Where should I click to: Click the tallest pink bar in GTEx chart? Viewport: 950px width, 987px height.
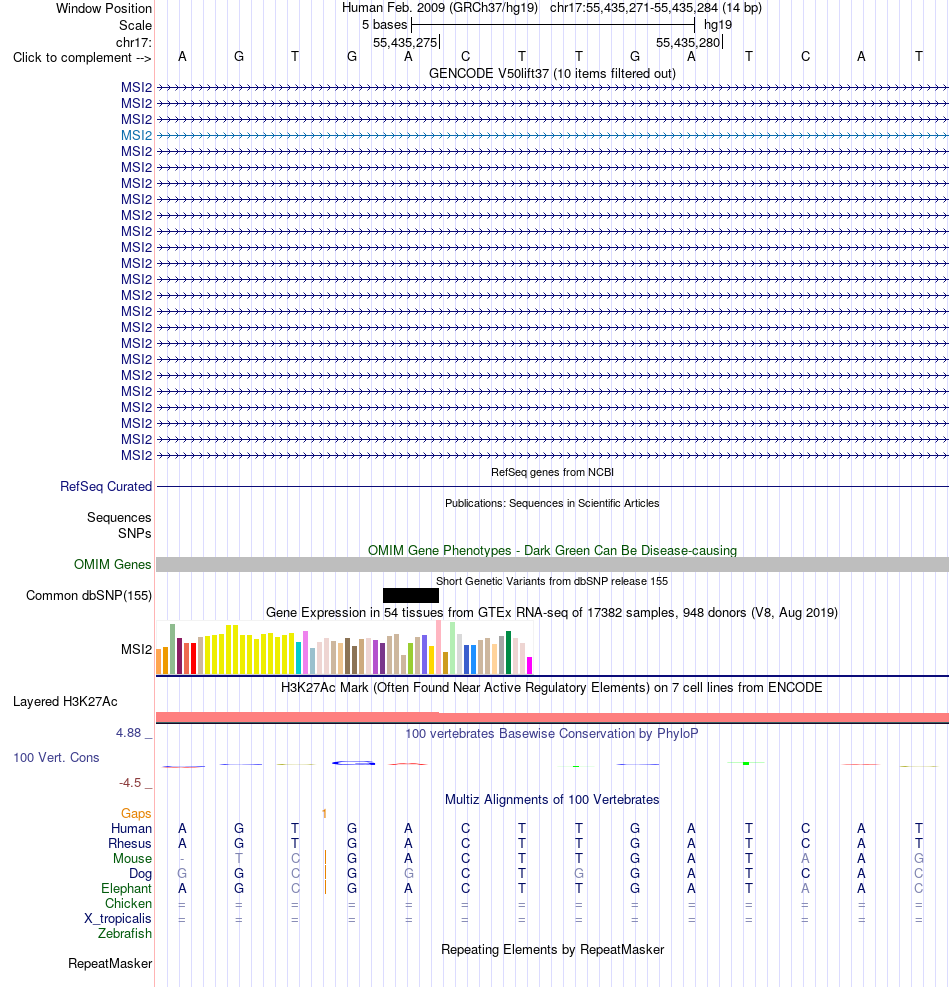[439, 647]
